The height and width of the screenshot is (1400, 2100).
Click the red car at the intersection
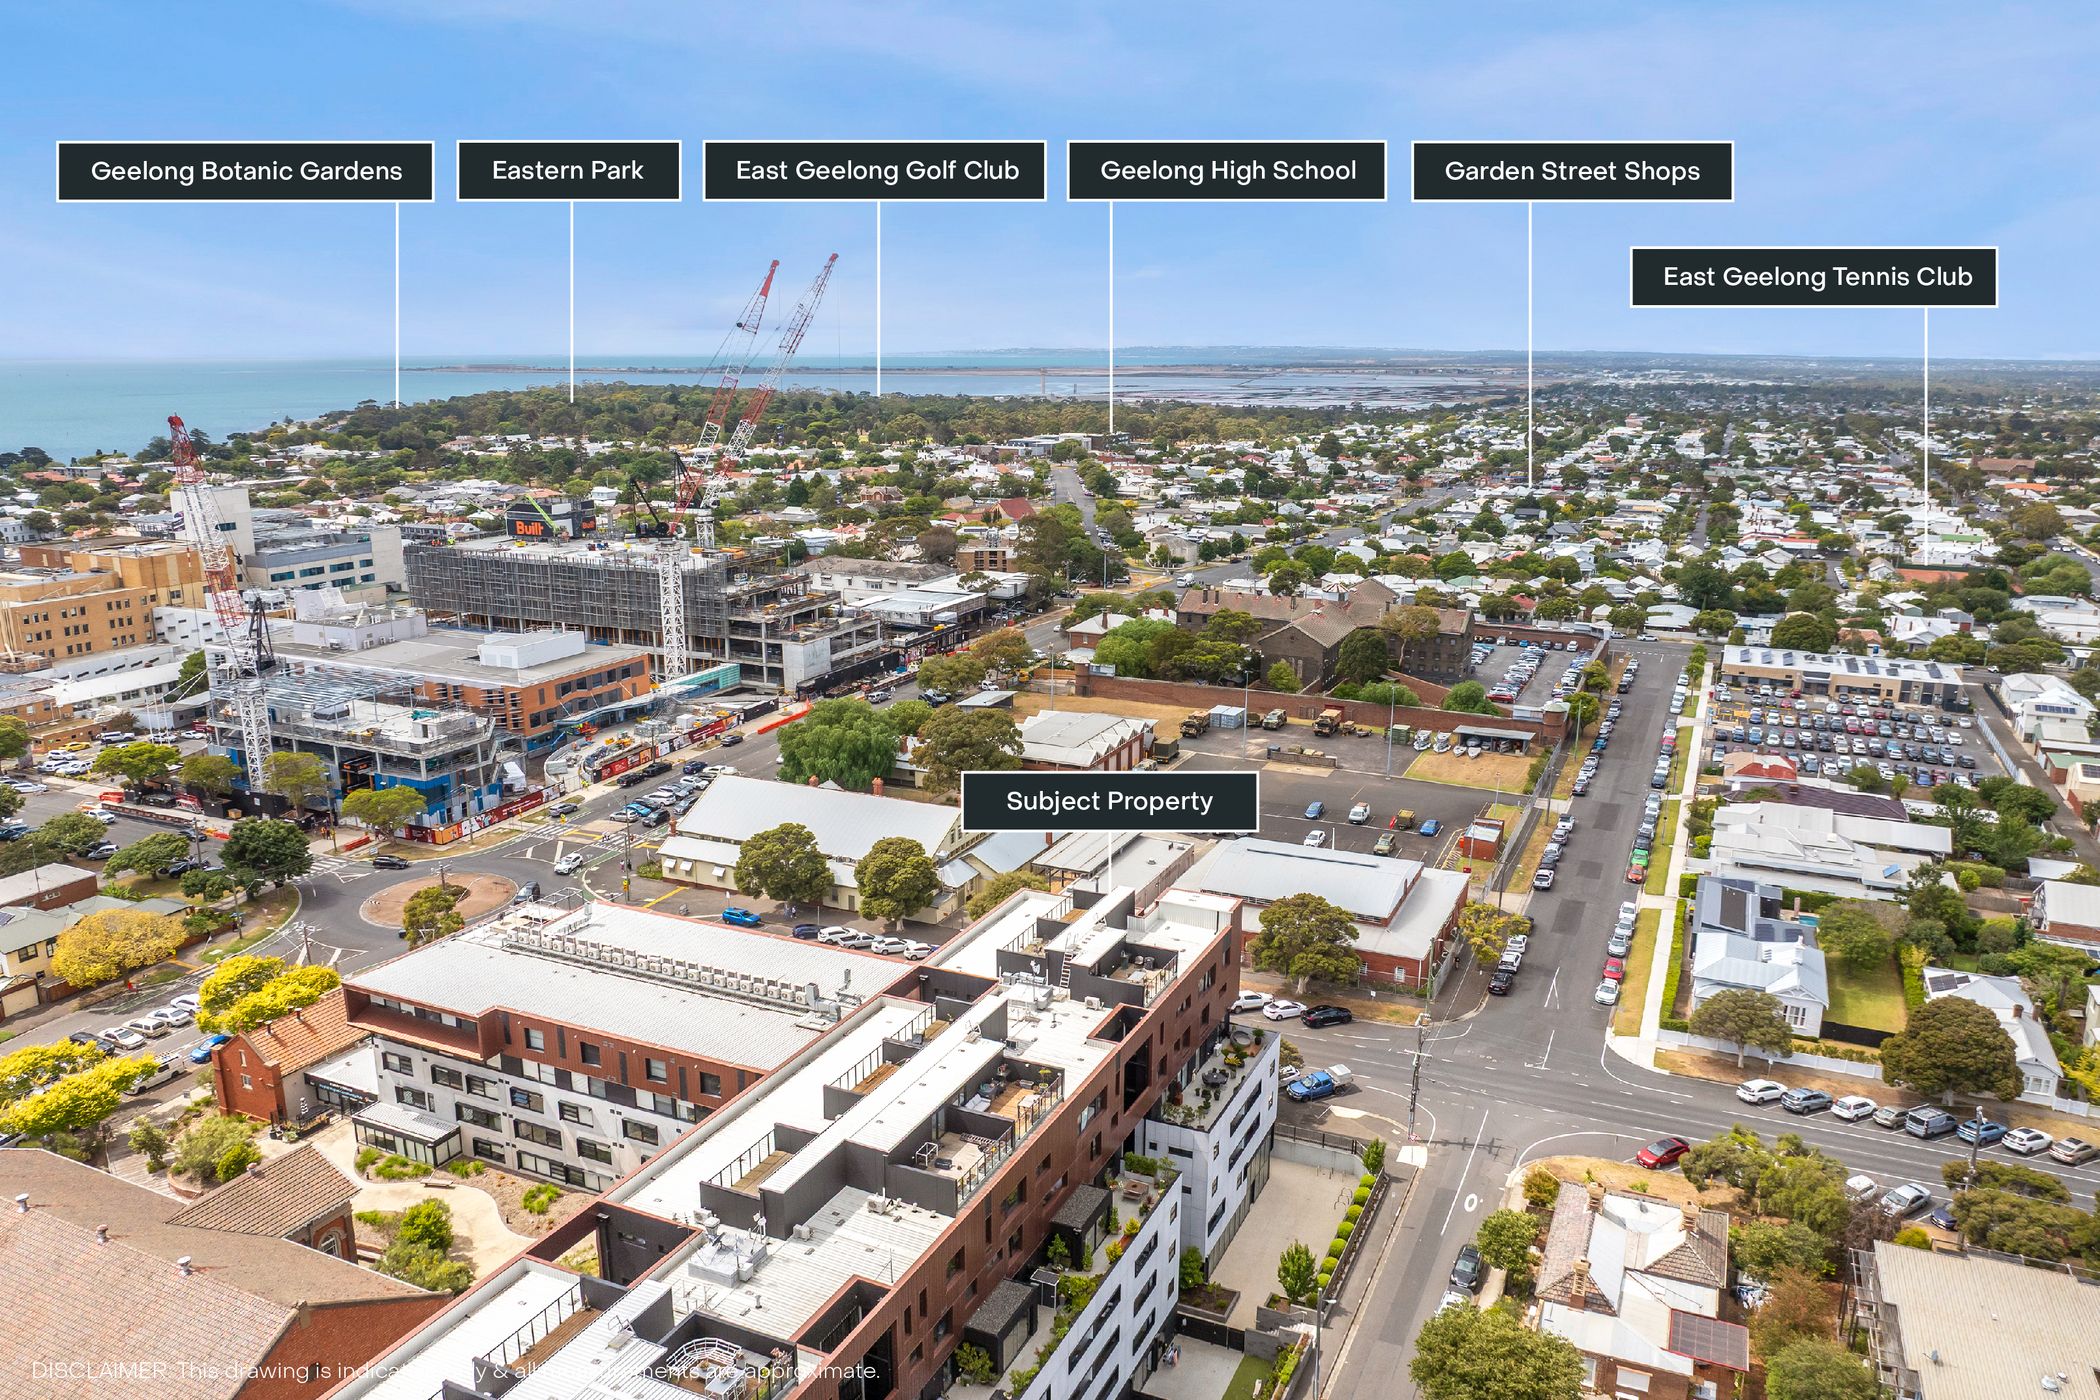tap(1662, 1152)
